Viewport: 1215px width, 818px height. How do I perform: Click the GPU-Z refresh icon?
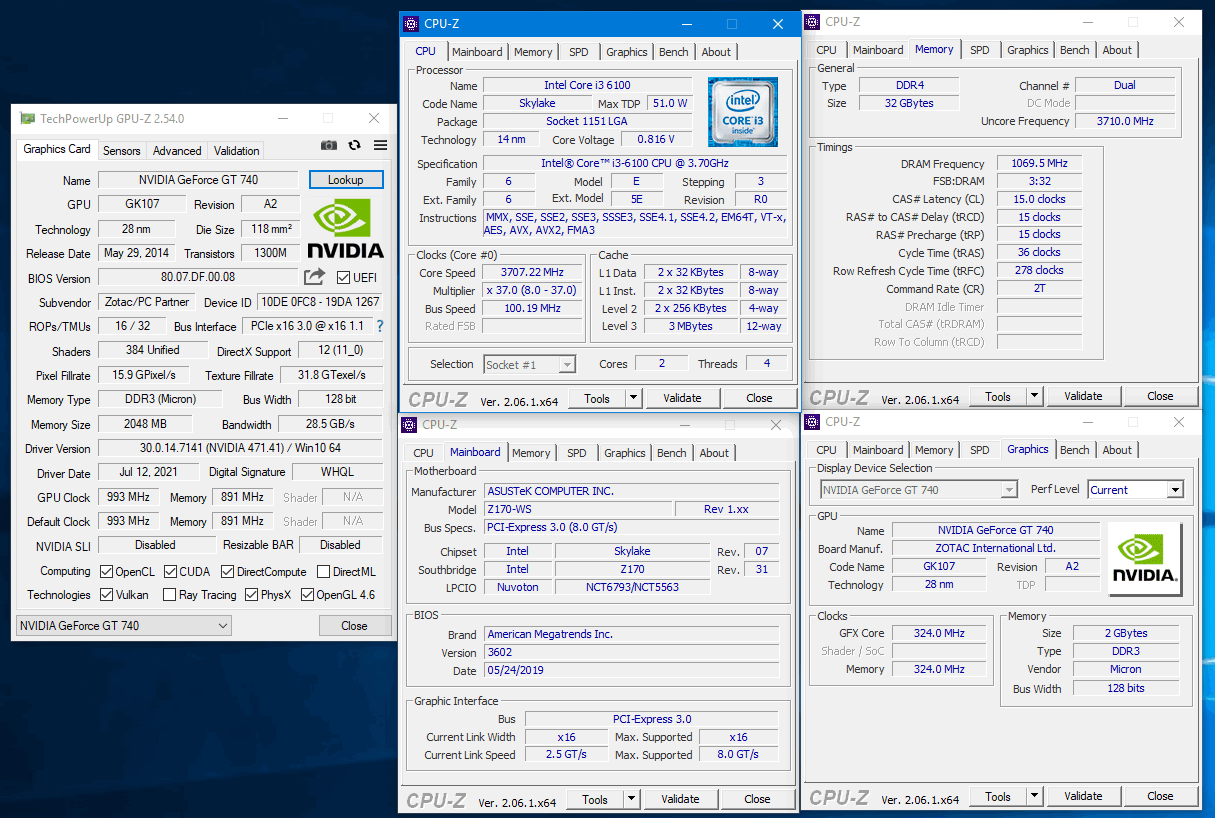pos(354,145)
